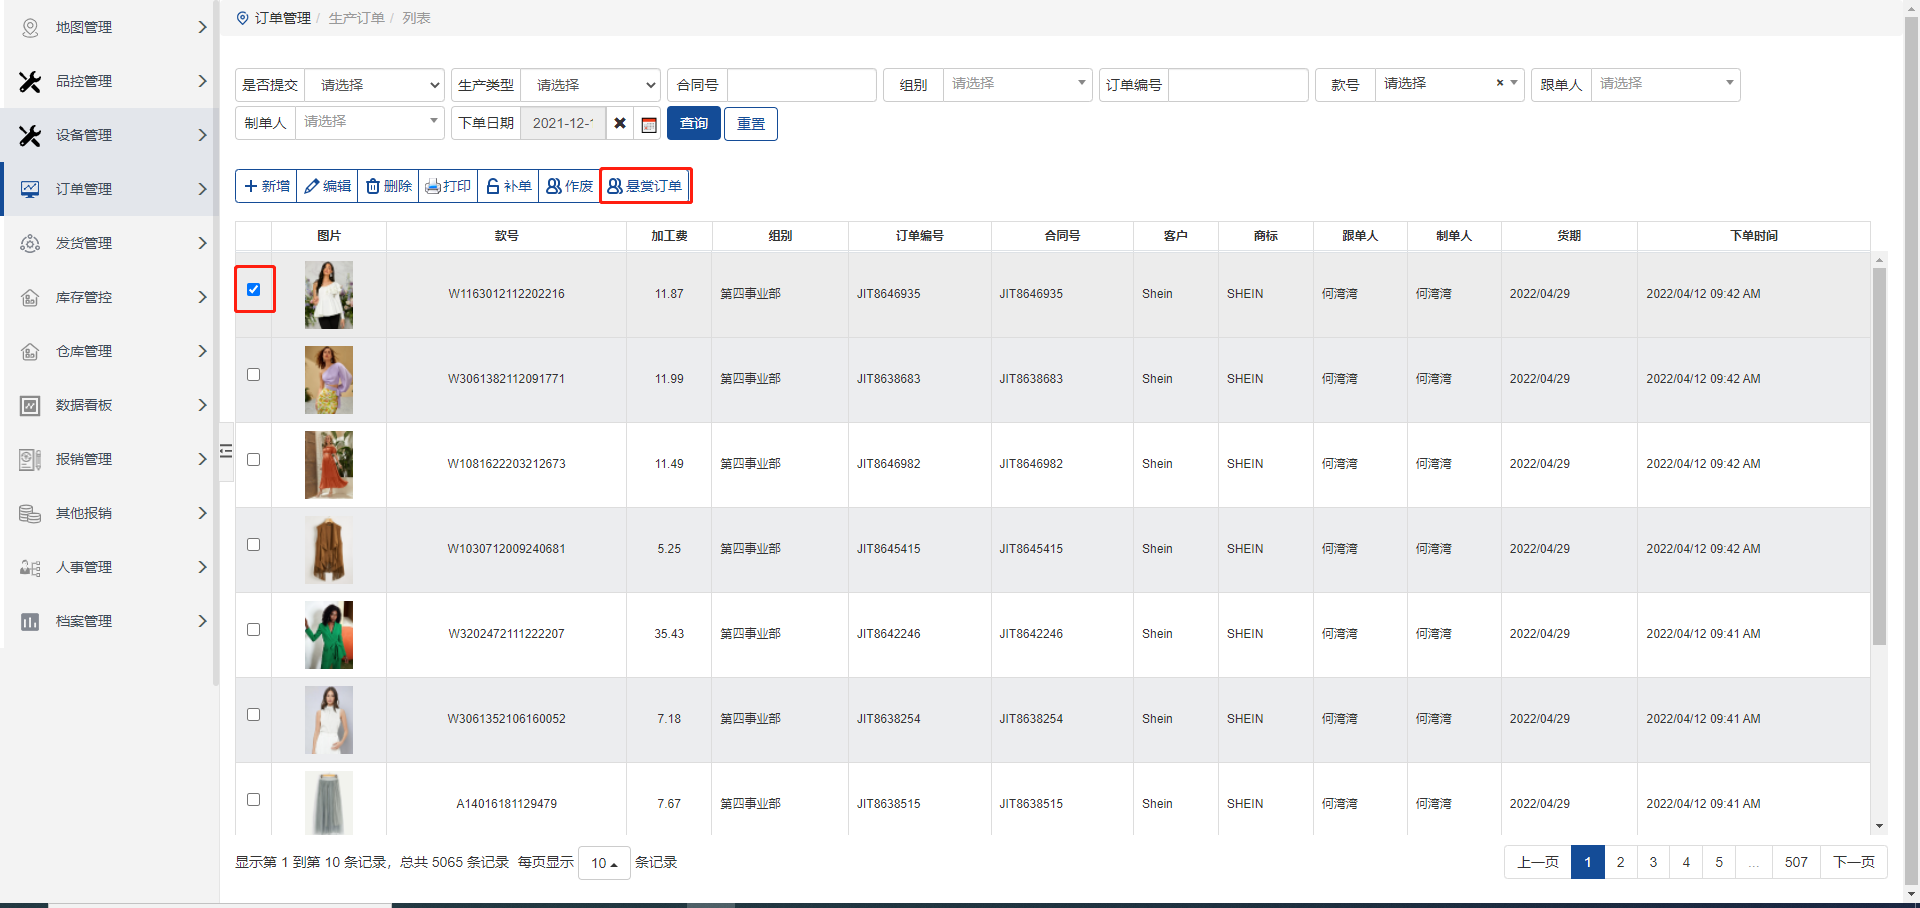Open the 生产类型 dropdown
This screenshot has height=908, width=1920.
(590, 85)
